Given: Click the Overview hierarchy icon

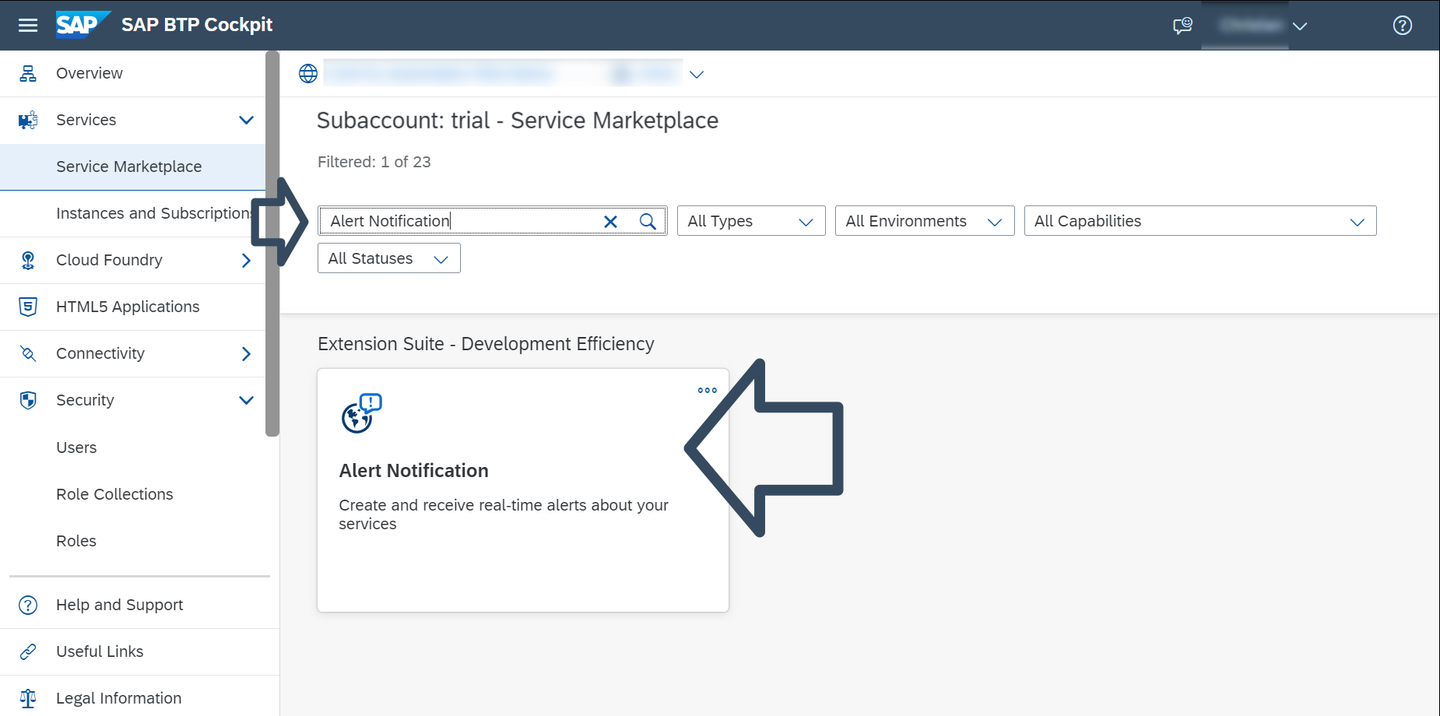Looking at the screenshot, I should [x=28, y=73].
